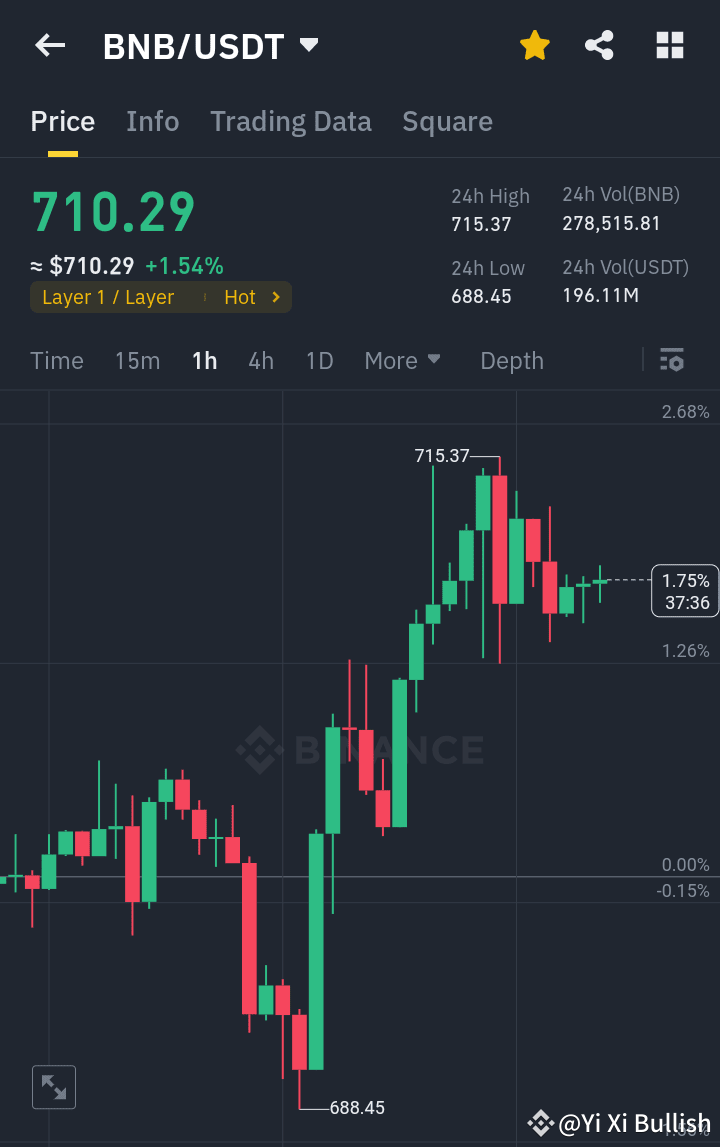
Task: Toggle the 1h timeframe selection
Action: [204, 360]
